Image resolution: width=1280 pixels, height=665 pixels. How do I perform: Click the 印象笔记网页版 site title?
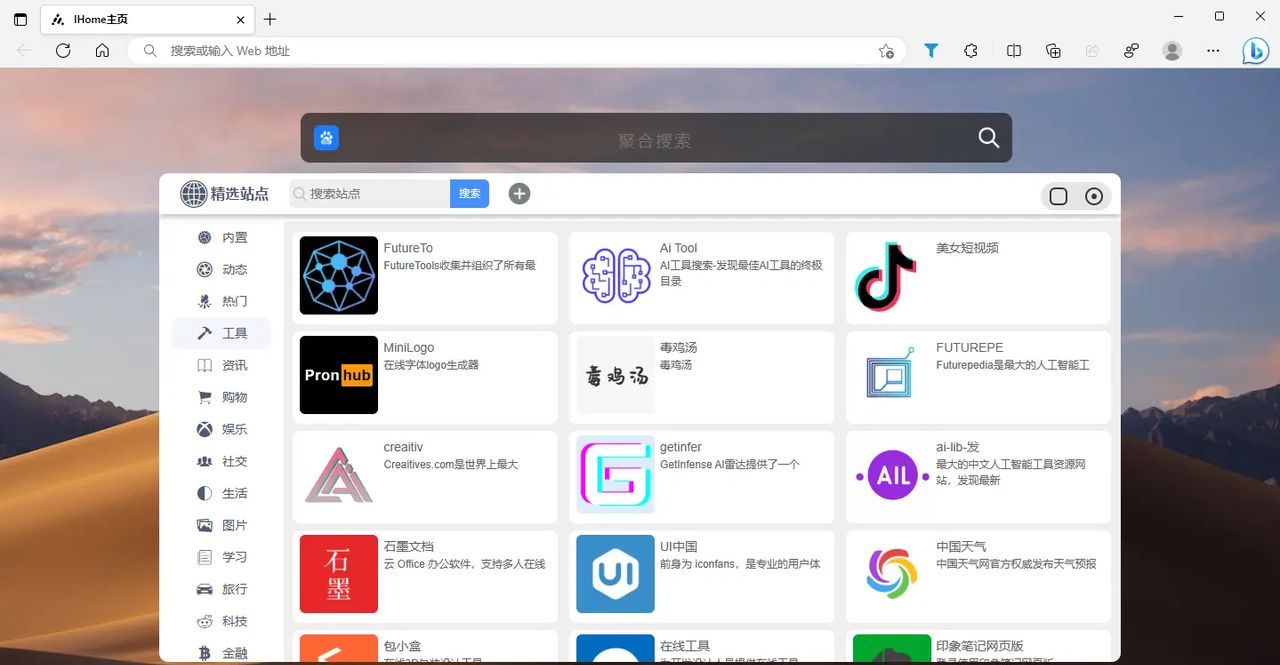(x=980, y=646)
